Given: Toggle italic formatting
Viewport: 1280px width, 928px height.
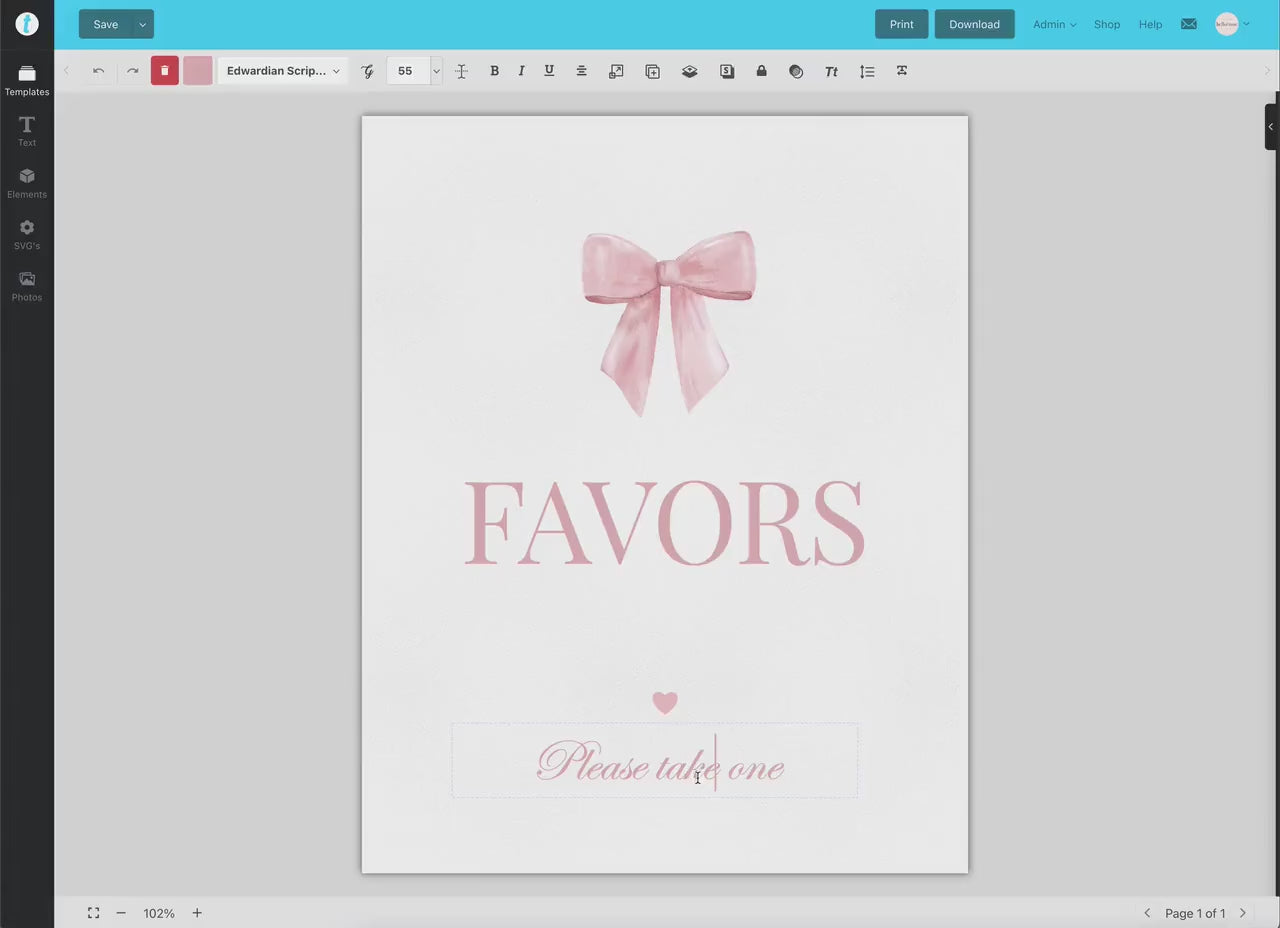Looking at the screenshot, I should (521, 71).
